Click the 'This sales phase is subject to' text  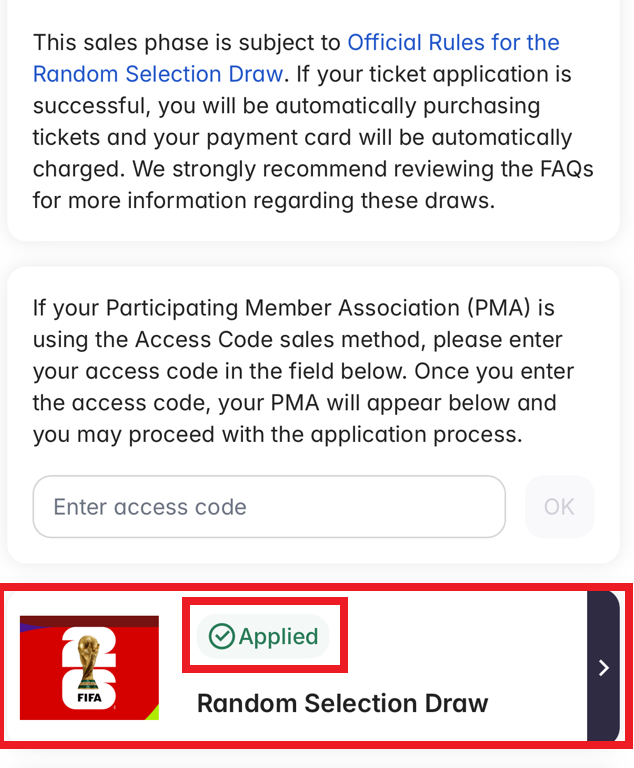(x=187, y=42)
